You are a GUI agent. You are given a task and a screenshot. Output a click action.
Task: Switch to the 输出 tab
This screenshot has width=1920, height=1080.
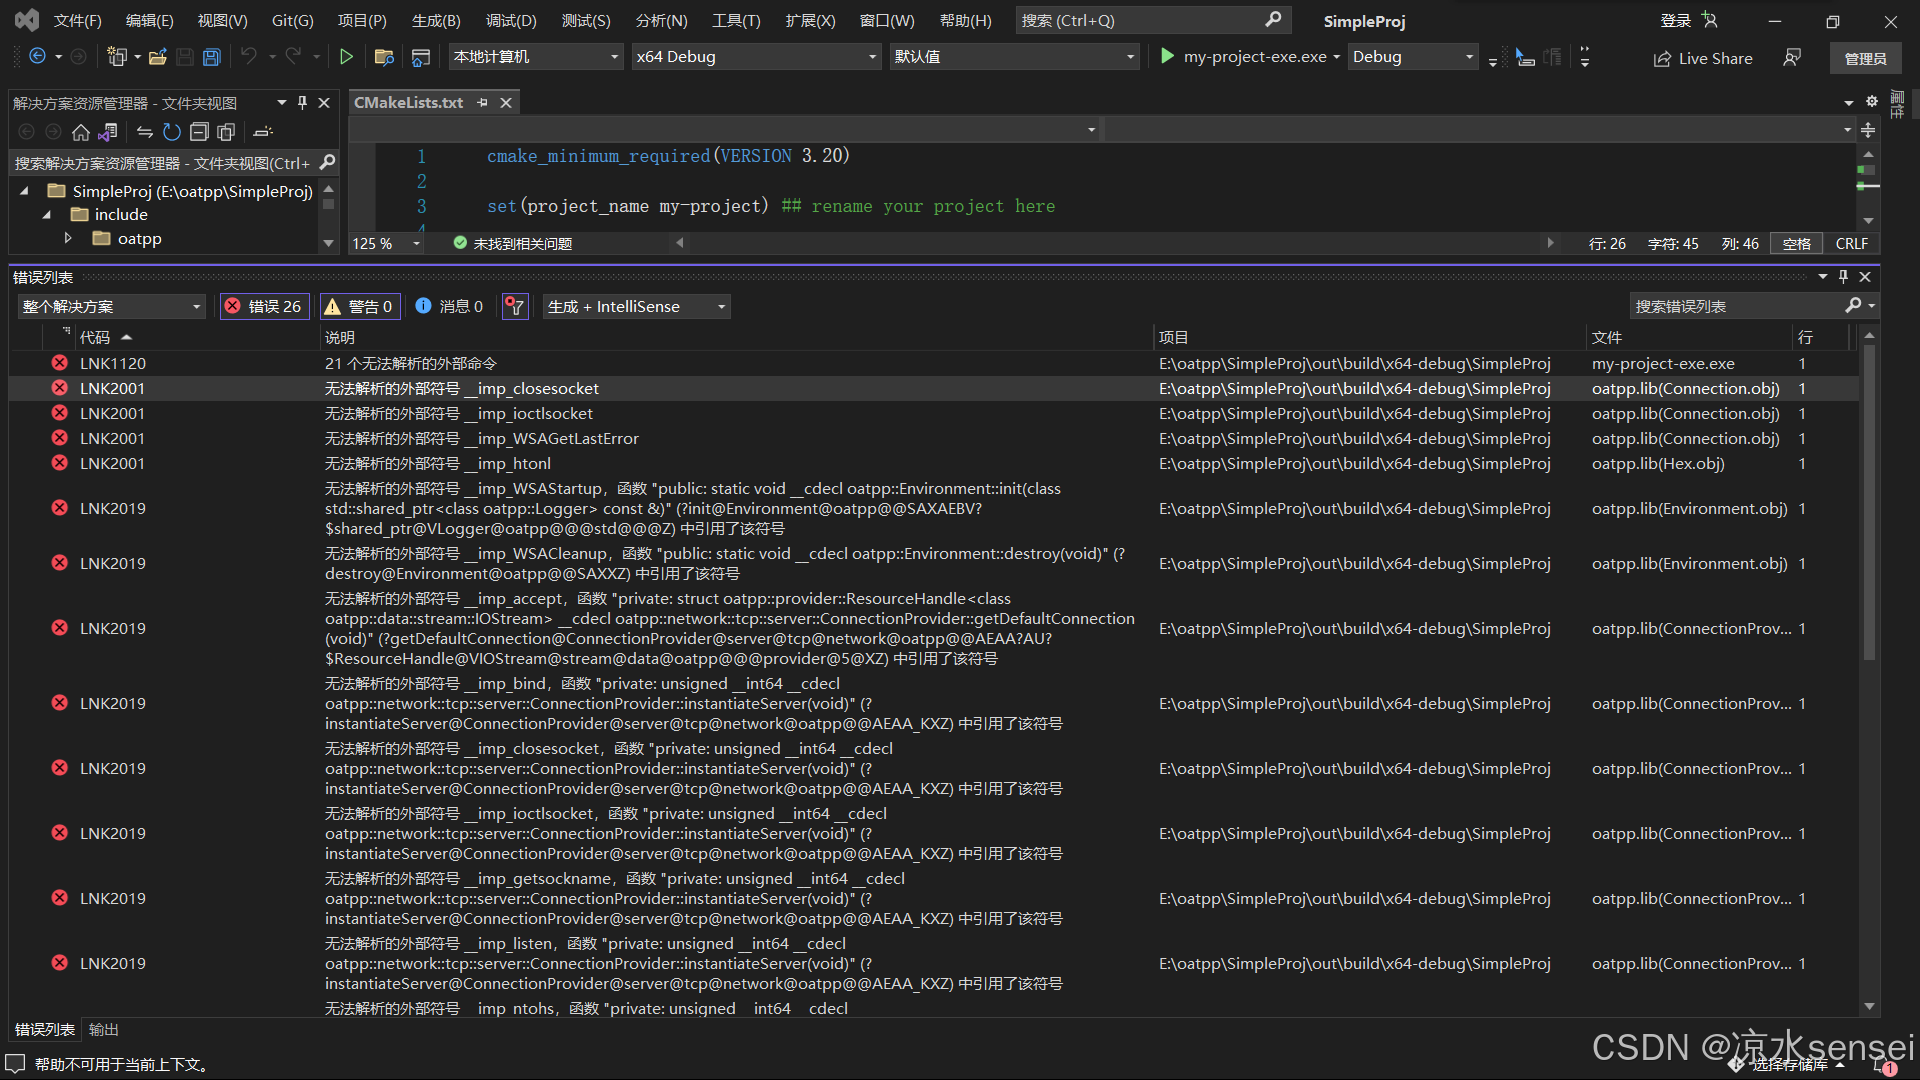tap(103, 1029)
